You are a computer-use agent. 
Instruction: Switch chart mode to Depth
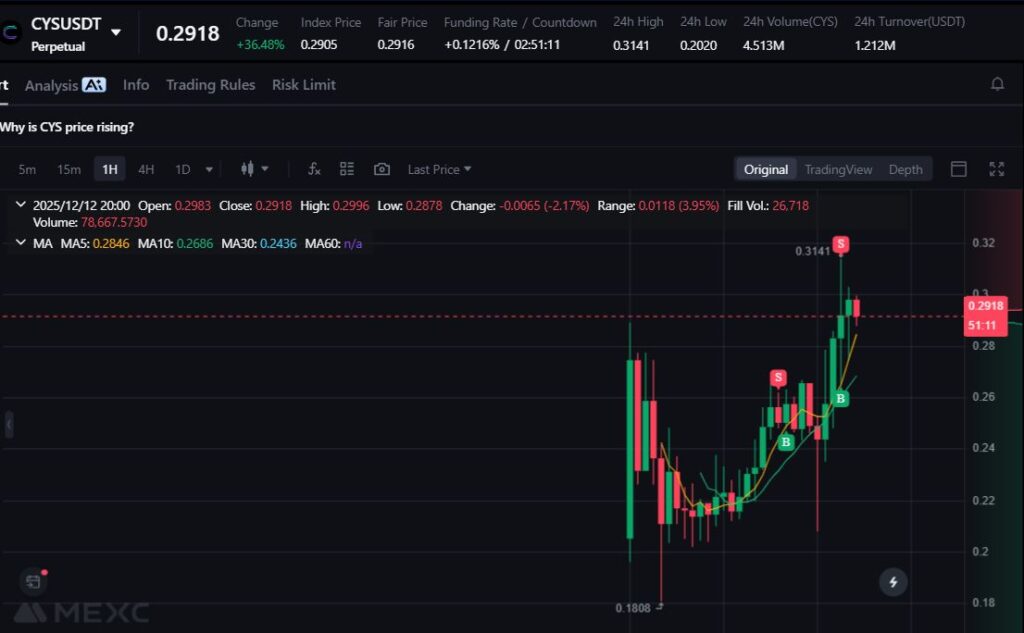pyautogui.click(x=905, y=169)
